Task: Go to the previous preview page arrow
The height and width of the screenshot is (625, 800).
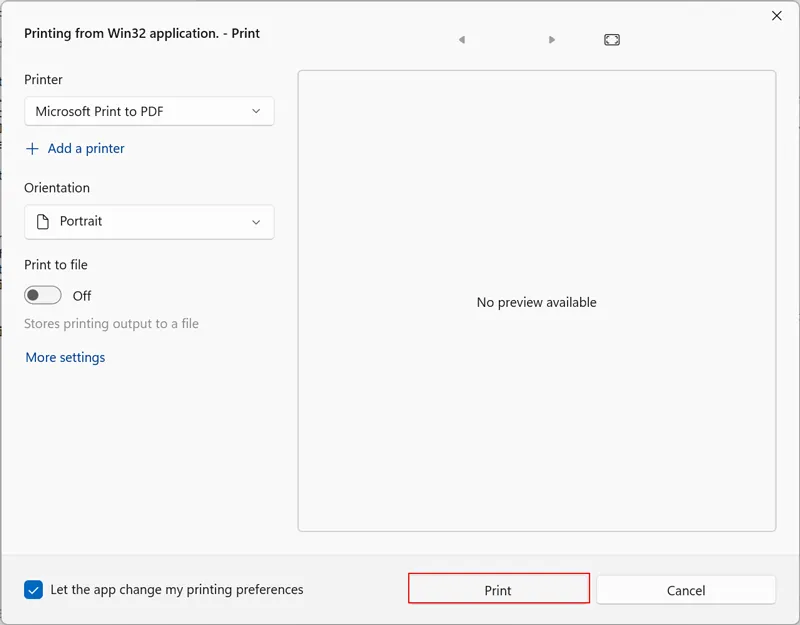Action: (461, 40)
